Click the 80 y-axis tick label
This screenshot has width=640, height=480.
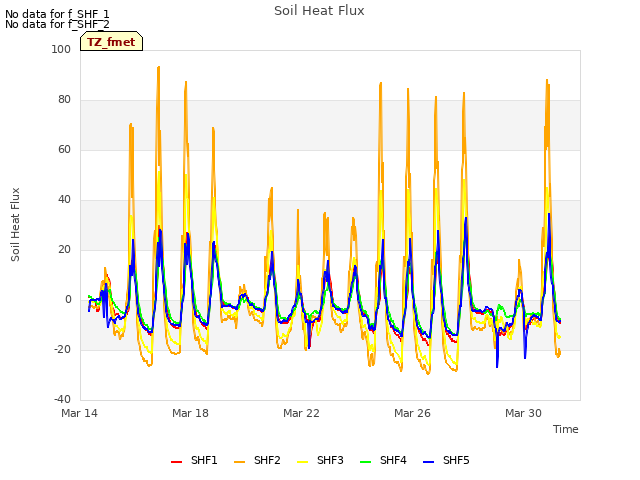[x=64, y=99]
